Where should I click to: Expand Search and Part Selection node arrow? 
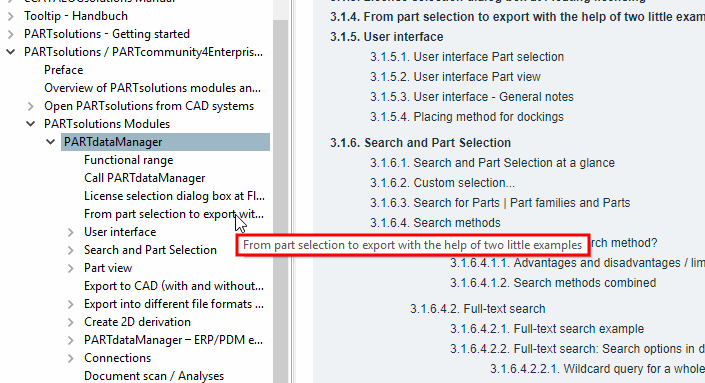(x=71, y=250)
